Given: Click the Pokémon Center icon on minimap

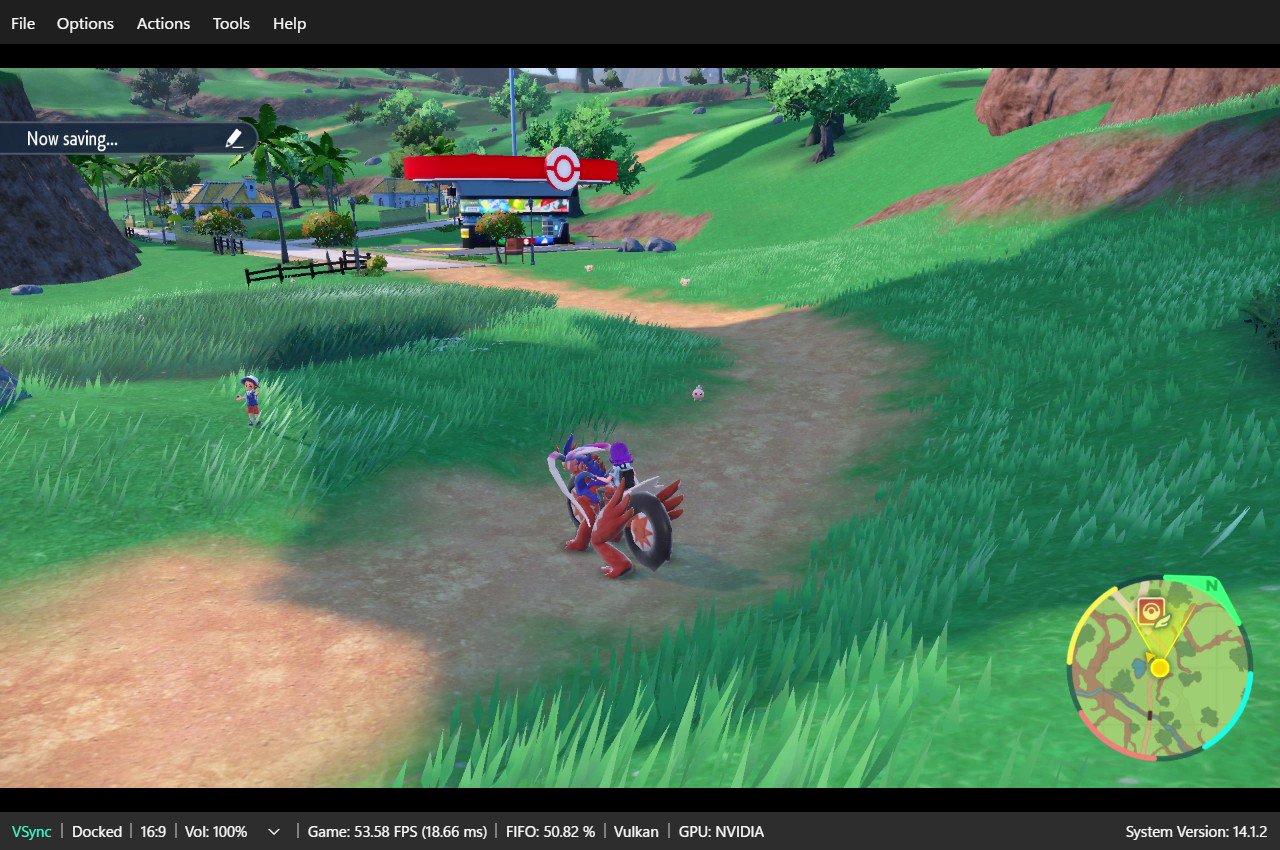Looking at the screenshot, I should point(1151,610).
